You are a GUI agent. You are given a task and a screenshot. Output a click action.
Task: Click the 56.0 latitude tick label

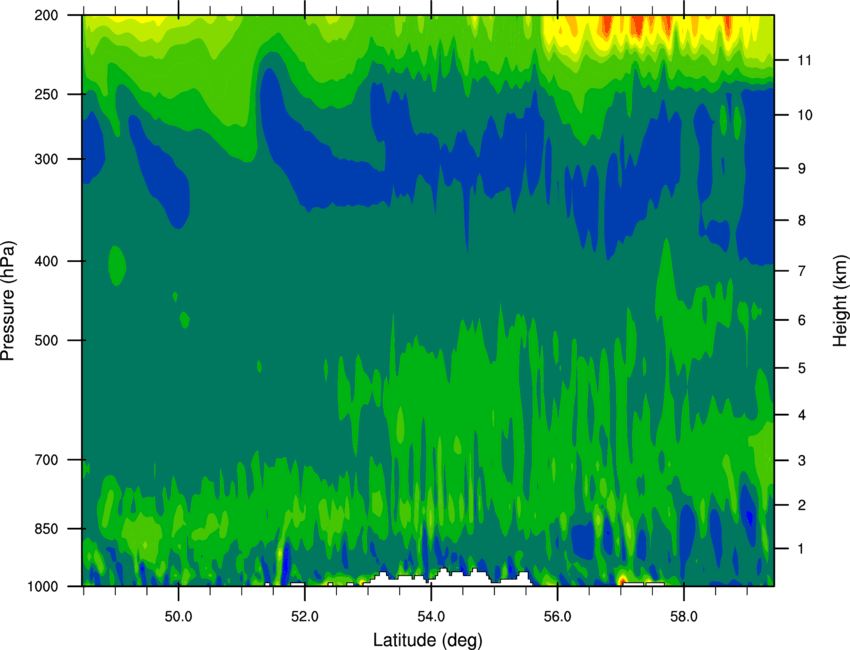point(558,617)
